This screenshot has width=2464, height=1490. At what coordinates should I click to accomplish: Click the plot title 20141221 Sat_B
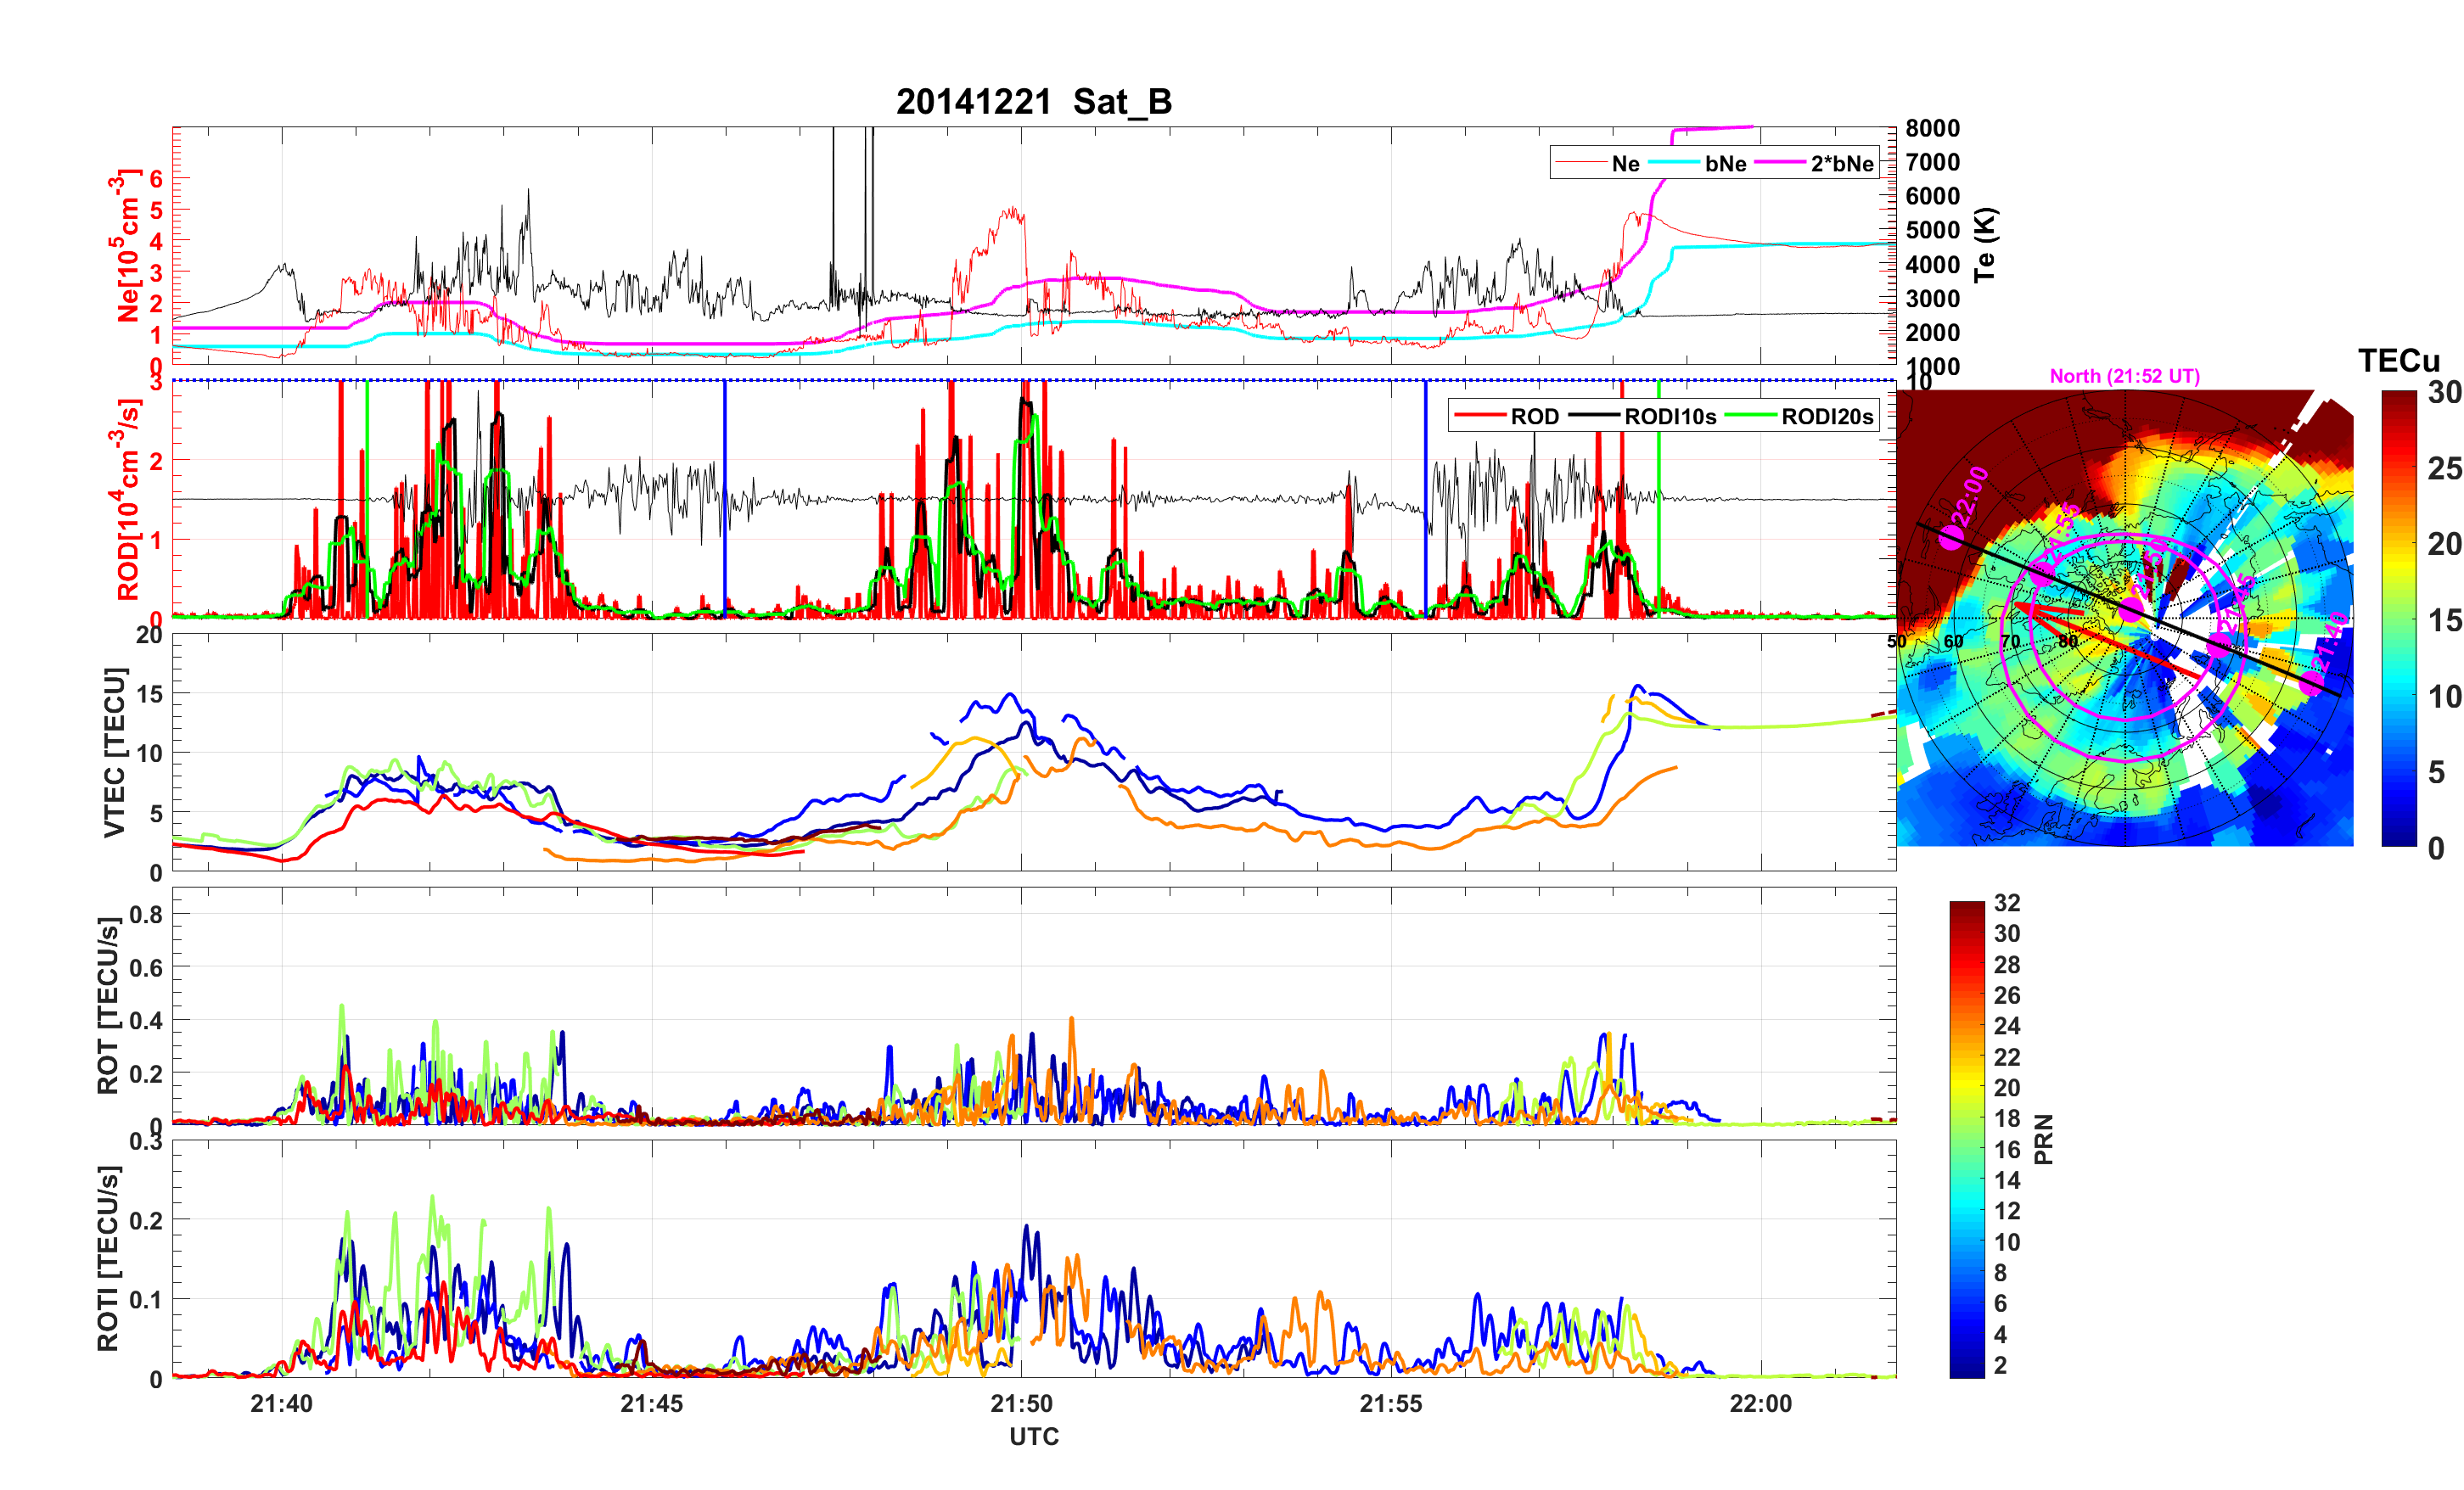(1033, 102)
